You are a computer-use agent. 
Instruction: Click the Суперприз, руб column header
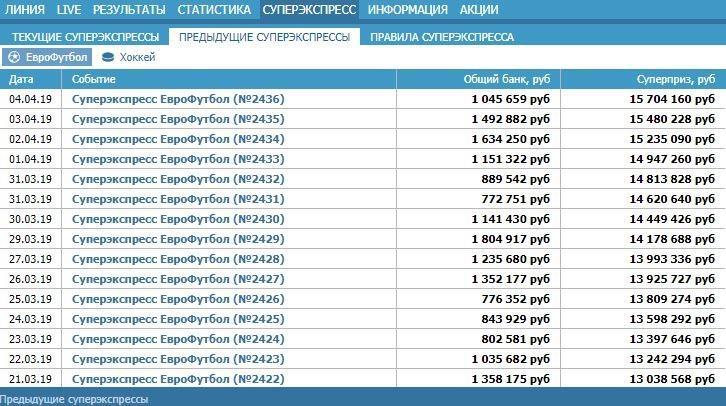coord(675,79)
